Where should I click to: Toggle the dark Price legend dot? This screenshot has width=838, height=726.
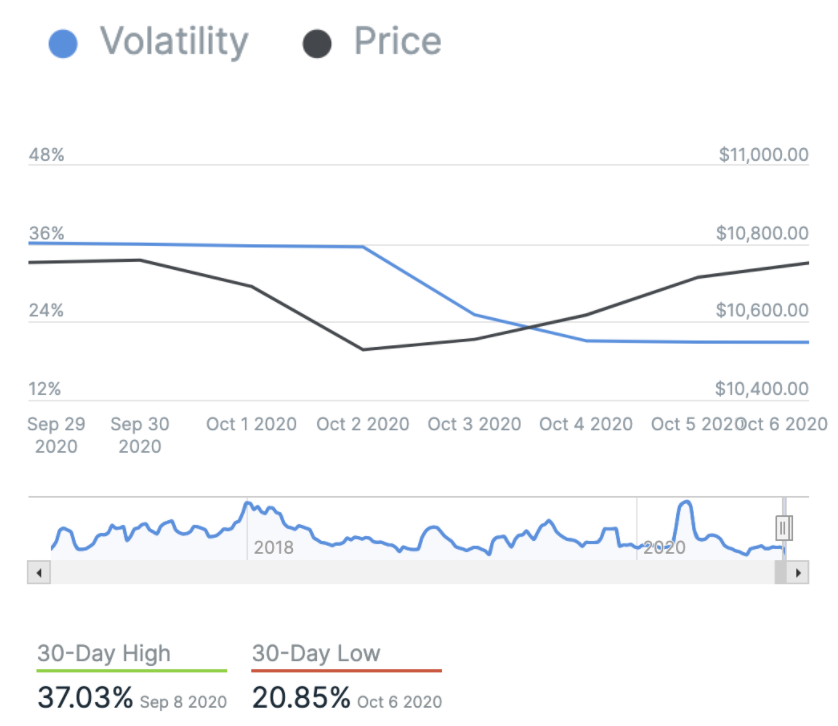pyautogui.click(x=317, y=43)
